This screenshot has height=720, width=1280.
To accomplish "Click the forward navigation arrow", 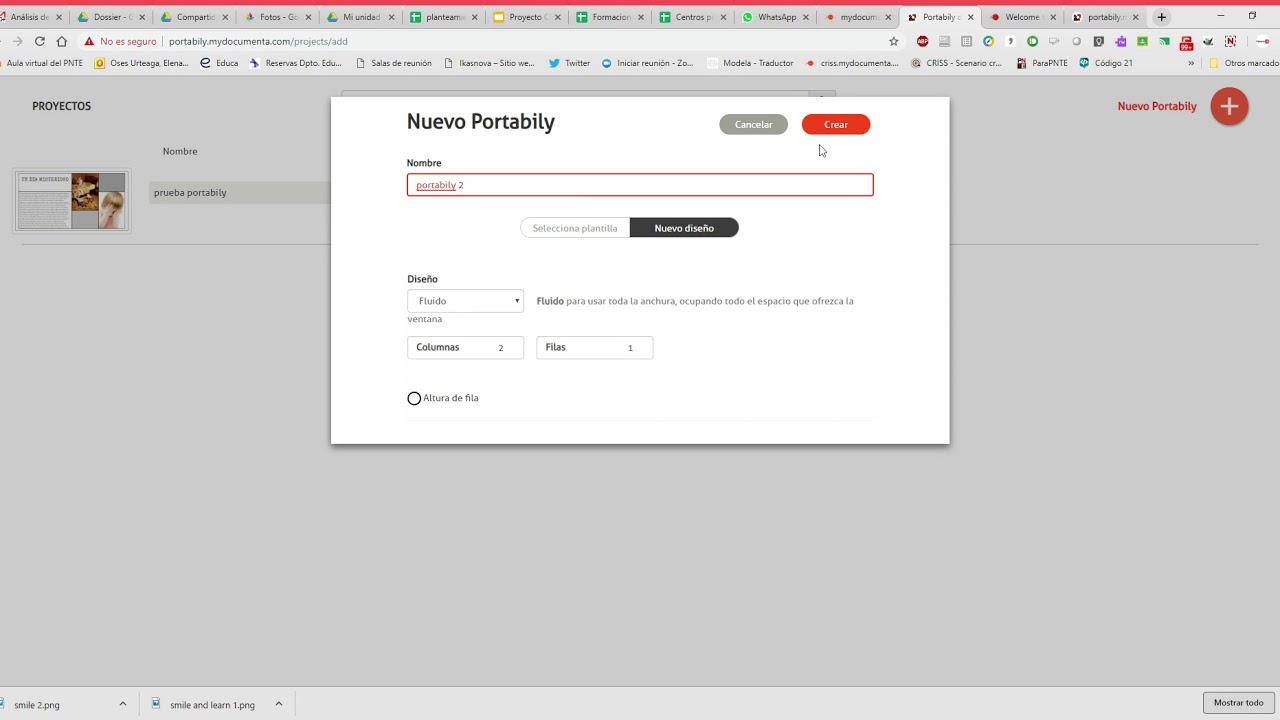I will pos(17,41).
